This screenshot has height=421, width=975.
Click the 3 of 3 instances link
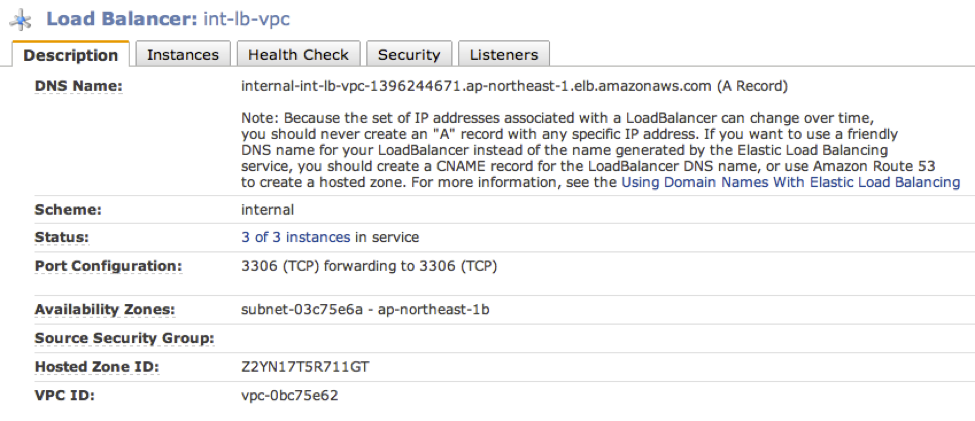point(295,238)
